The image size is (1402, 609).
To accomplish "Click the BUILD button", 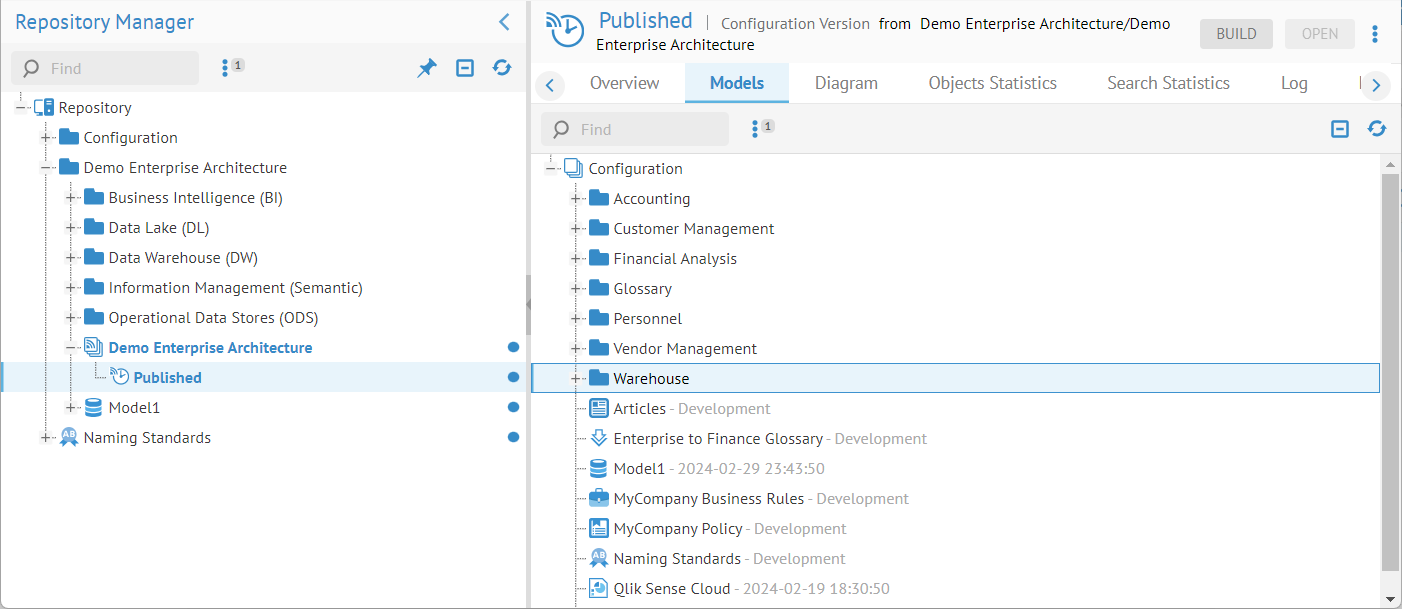I will coord(1236,34).
